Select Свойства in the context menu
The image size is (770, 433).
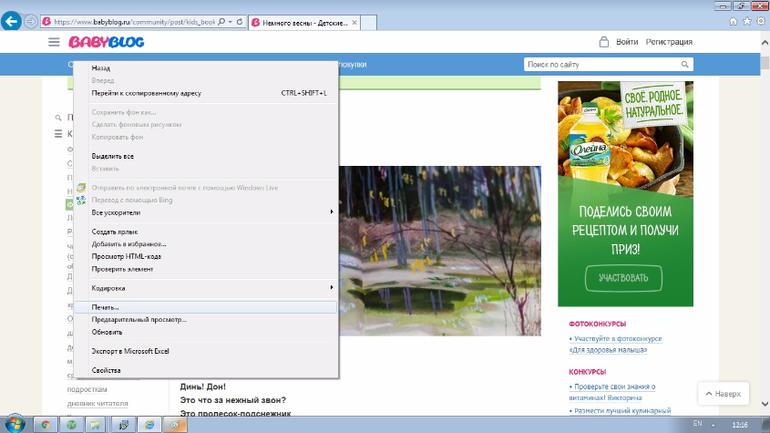(x=106, y=370)
